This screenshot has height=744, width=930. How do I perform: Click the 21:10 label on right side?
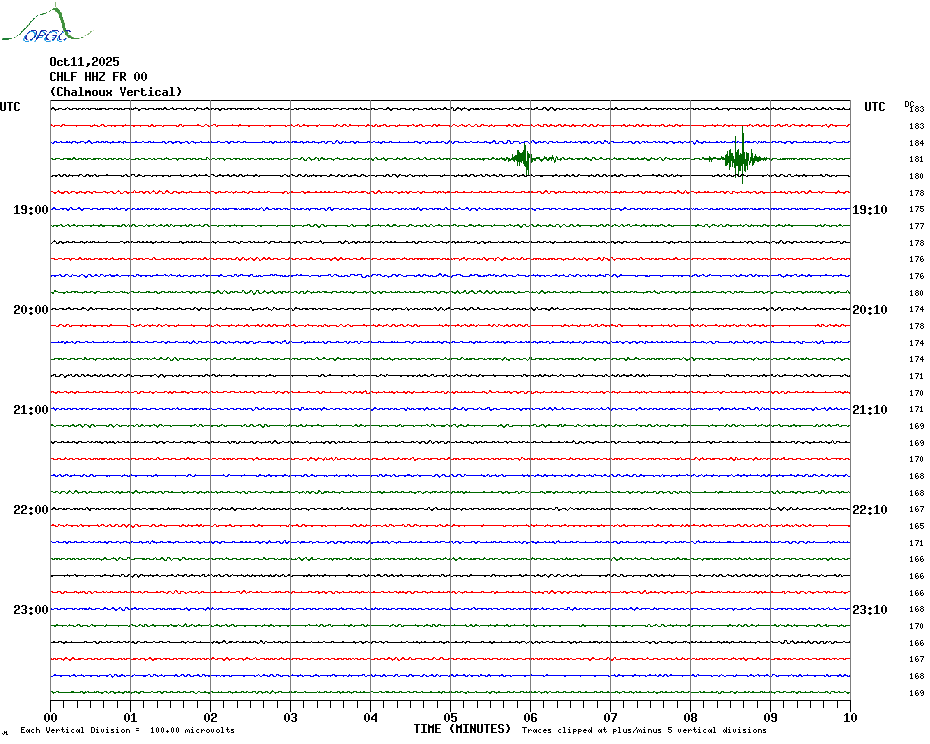[x=869, y=410]
